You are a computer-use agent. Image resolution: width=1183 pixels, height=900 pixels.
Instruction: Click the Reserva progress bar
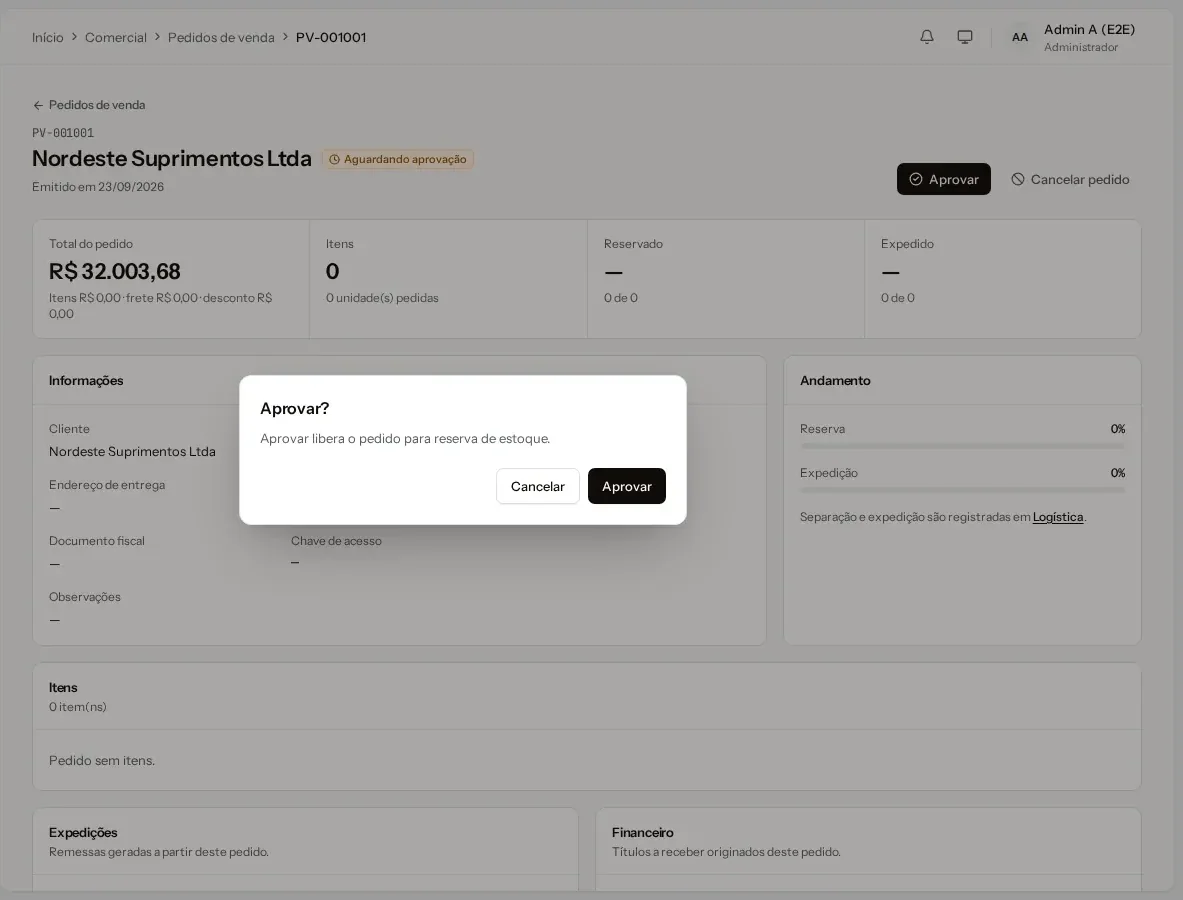coord(963,446)
